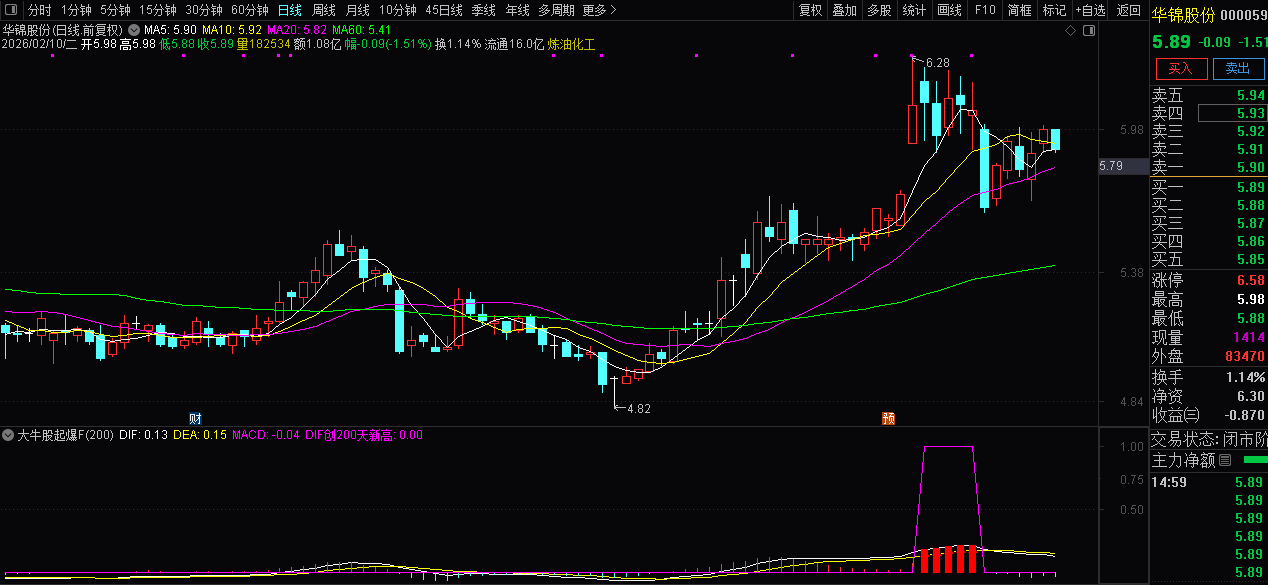Select the 卖五 price 5.94
The image size is (1268, 585).
(x=1249, y=95)
